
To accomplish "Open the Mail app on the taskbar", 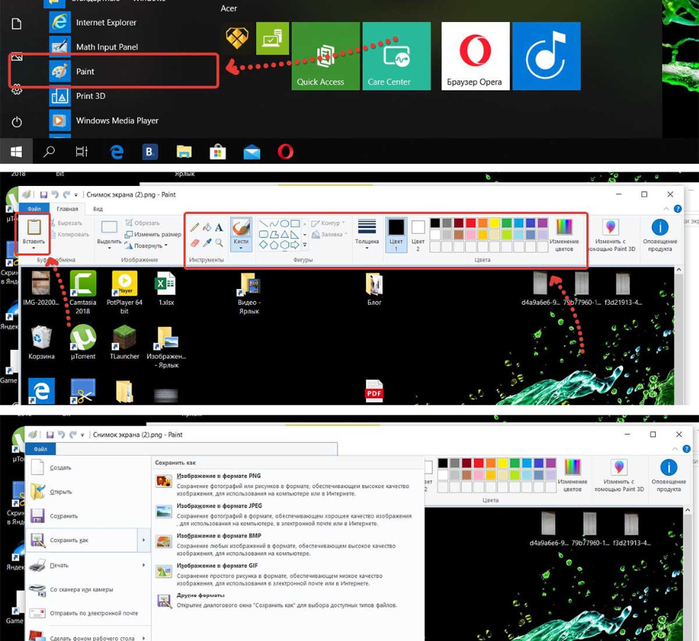I will coord(252,152).
